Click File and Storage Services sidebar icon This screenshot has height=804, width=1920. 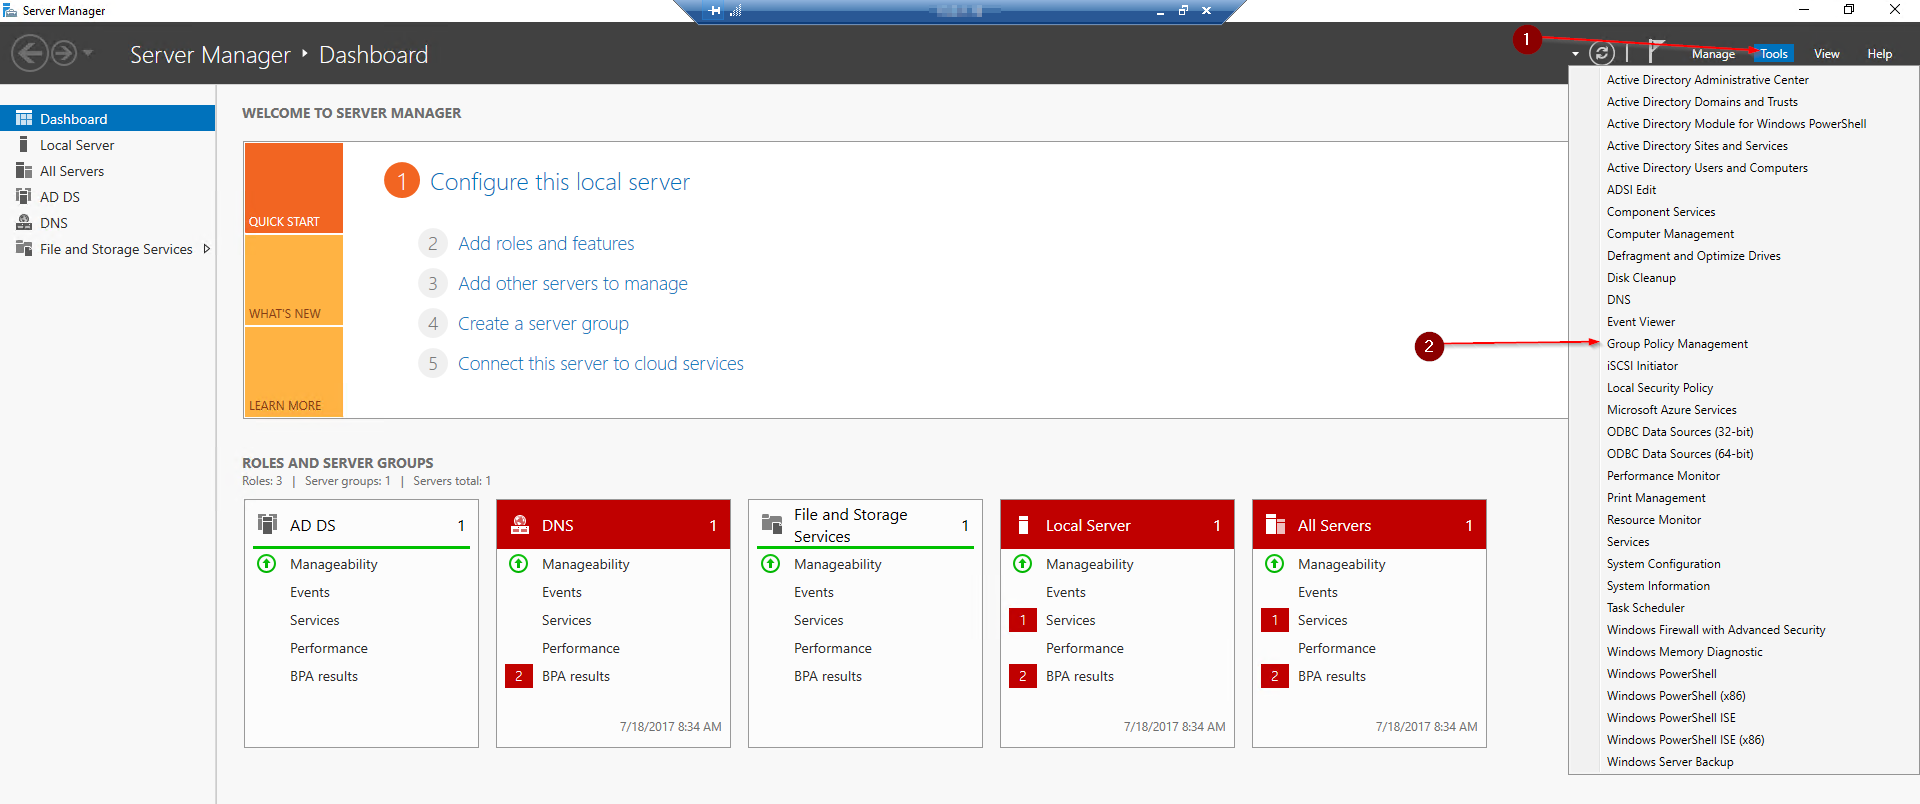24,248
